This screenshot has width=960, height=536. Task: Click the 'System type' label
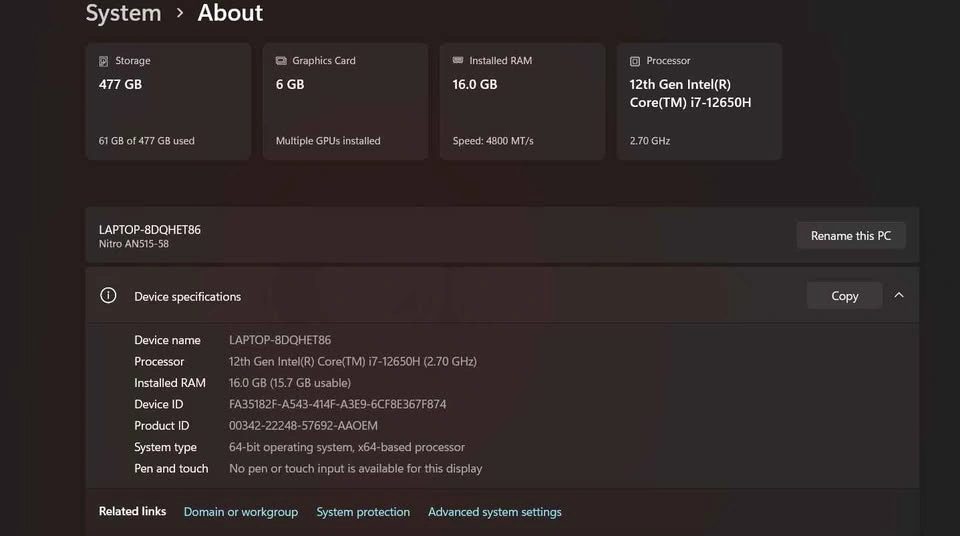click(x=165, y=447)
